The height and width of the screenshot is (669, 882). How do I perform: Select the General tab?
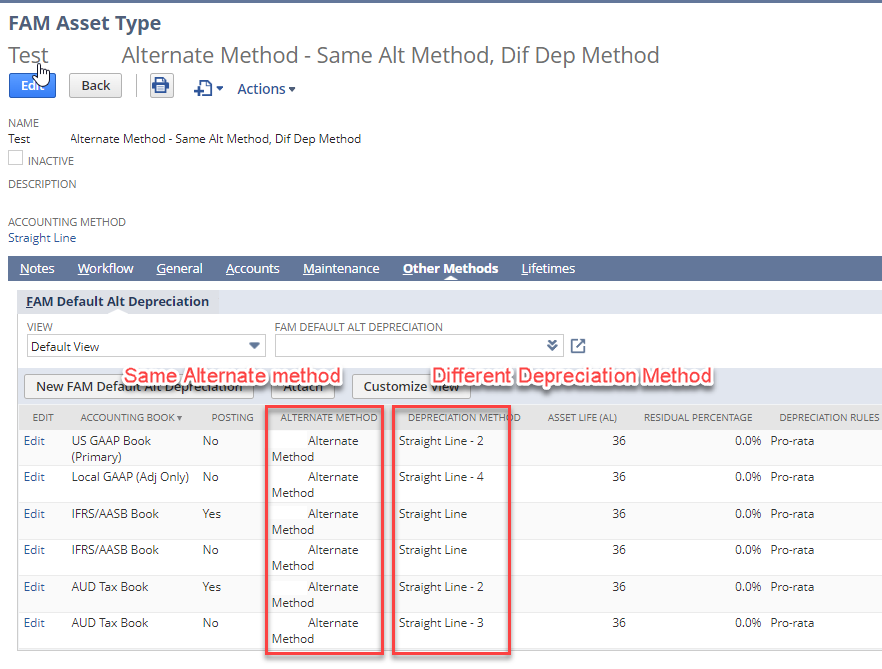tap(179, 268)
